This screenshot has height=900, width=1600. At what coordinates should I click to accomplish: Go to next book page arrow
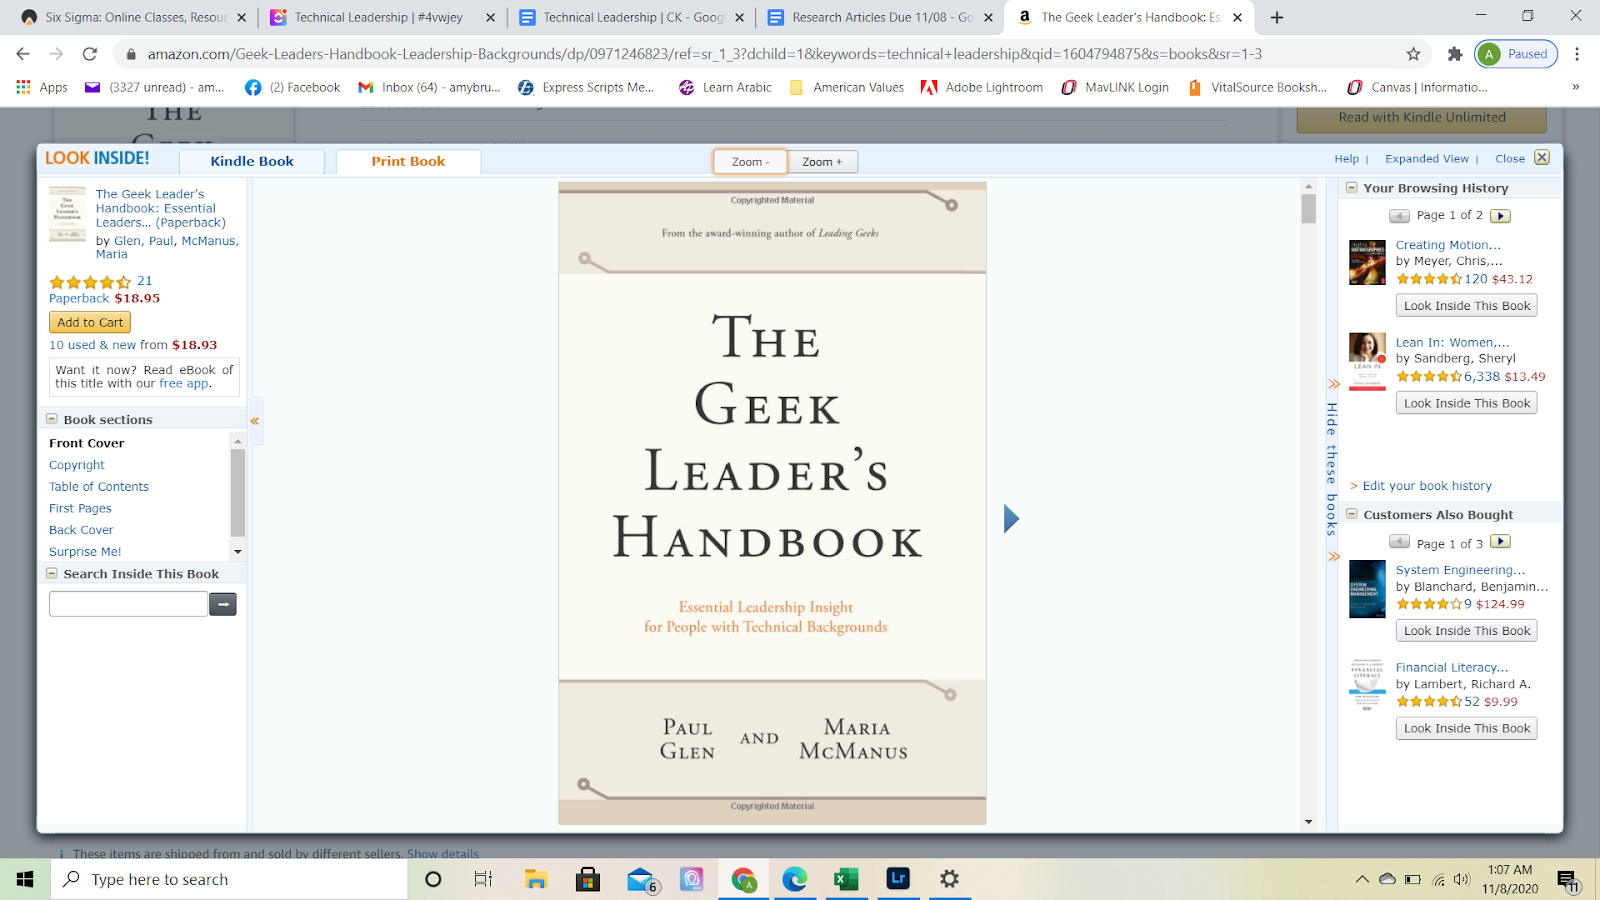[x=1011, y=518]
